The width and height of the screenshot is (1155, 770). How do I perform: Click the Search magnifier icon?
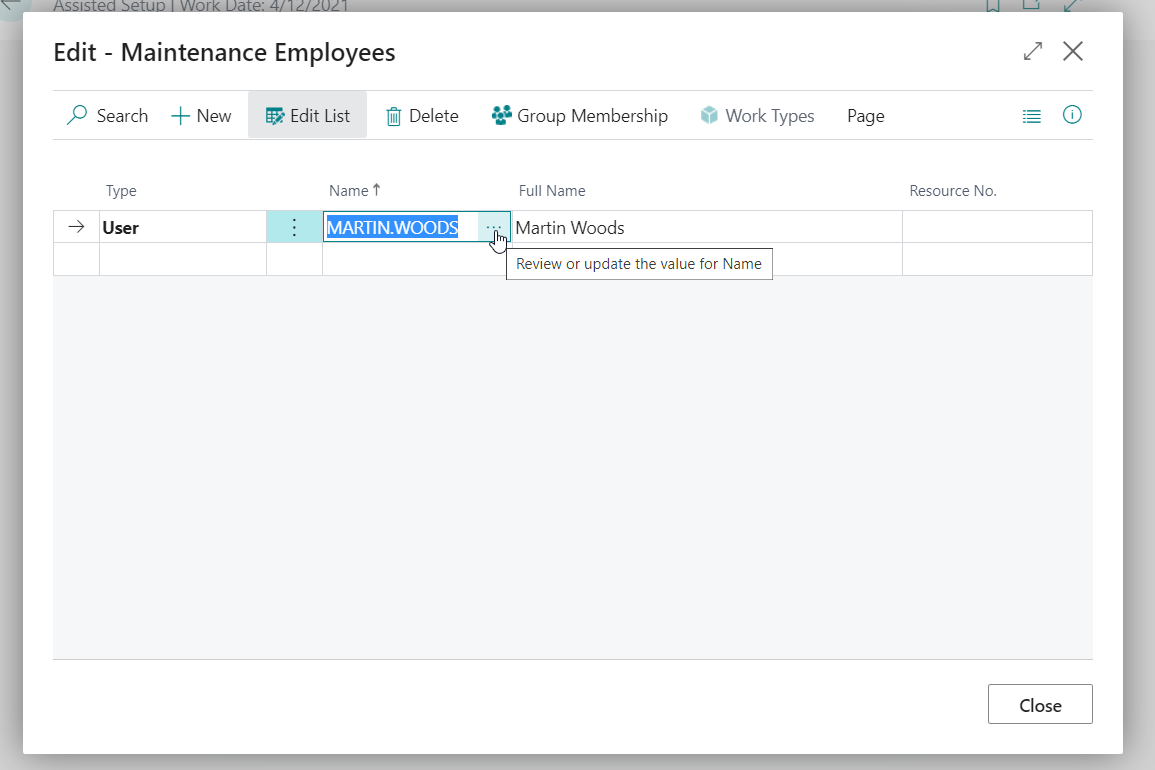[77, 115]
